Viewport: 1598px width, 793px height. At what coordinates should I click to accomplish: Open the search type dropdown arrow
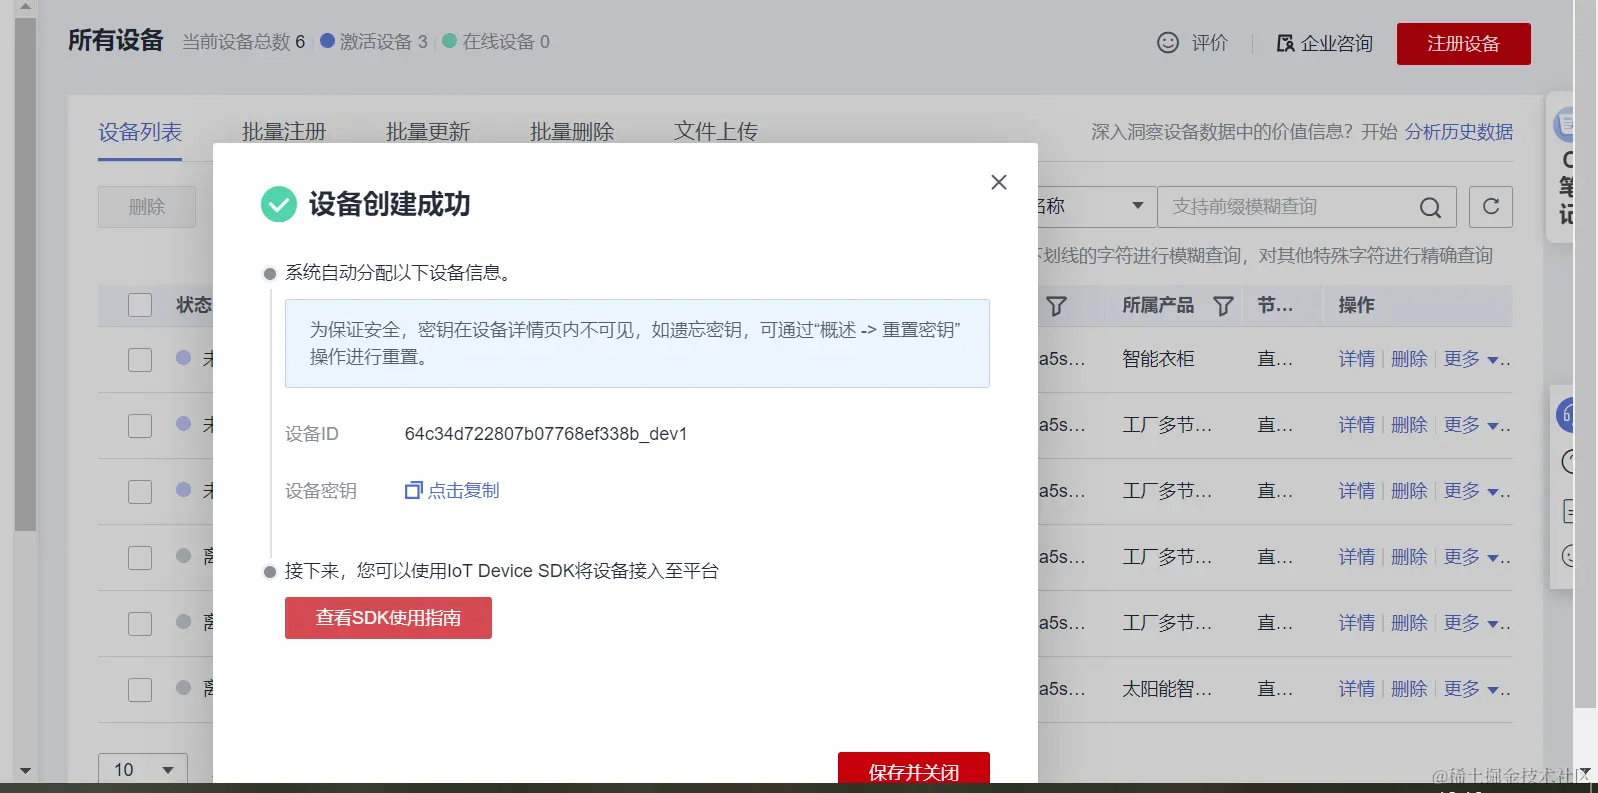click(1137, 206)
